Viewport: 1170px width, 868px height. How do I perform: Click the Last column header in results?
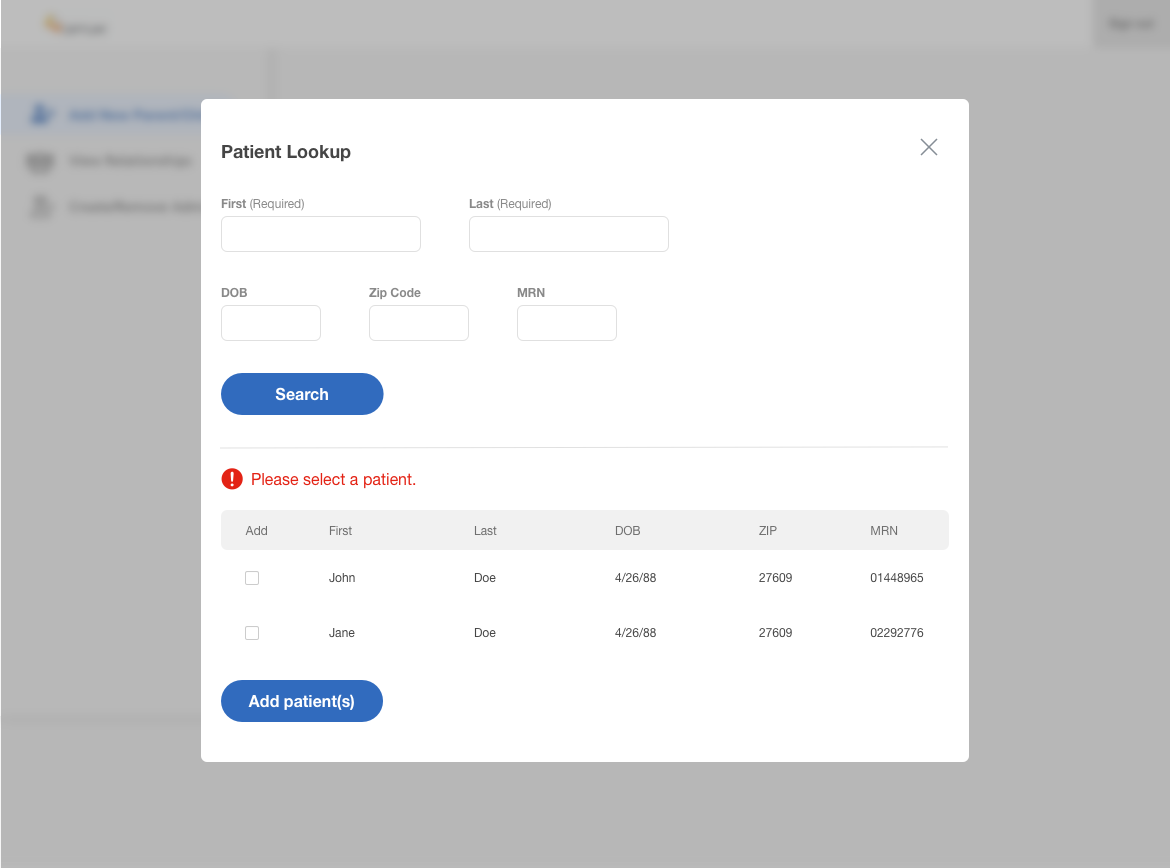485,531
